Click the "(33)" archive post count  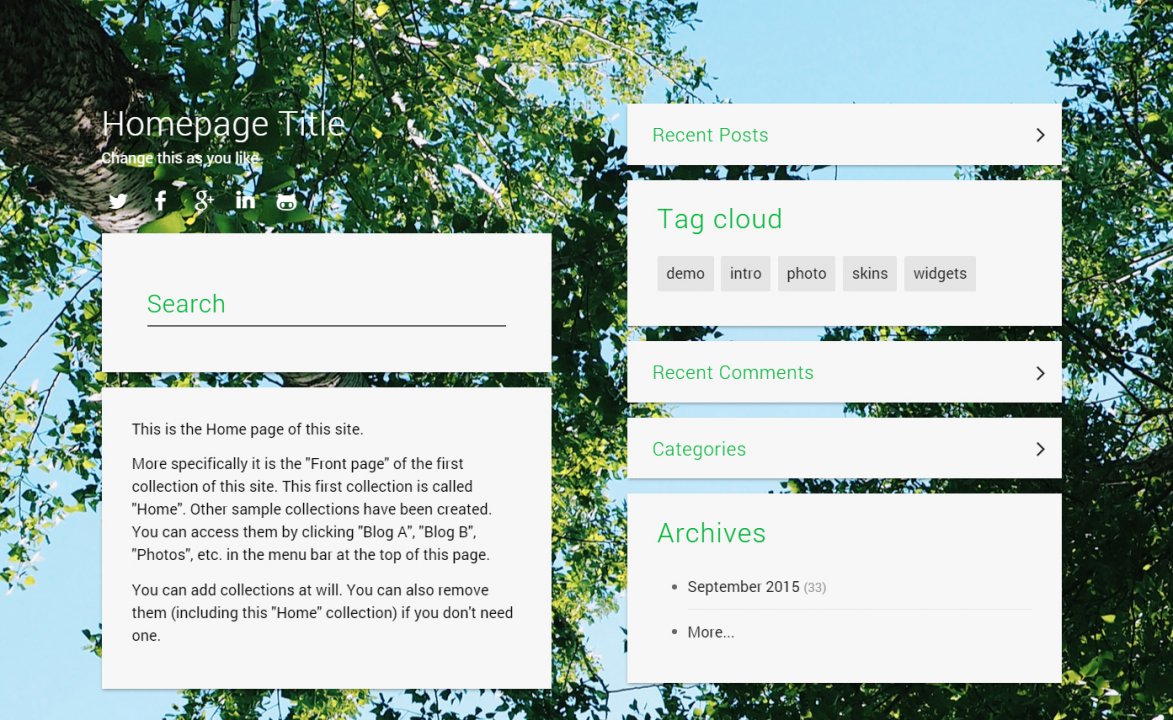click(815, 588)
